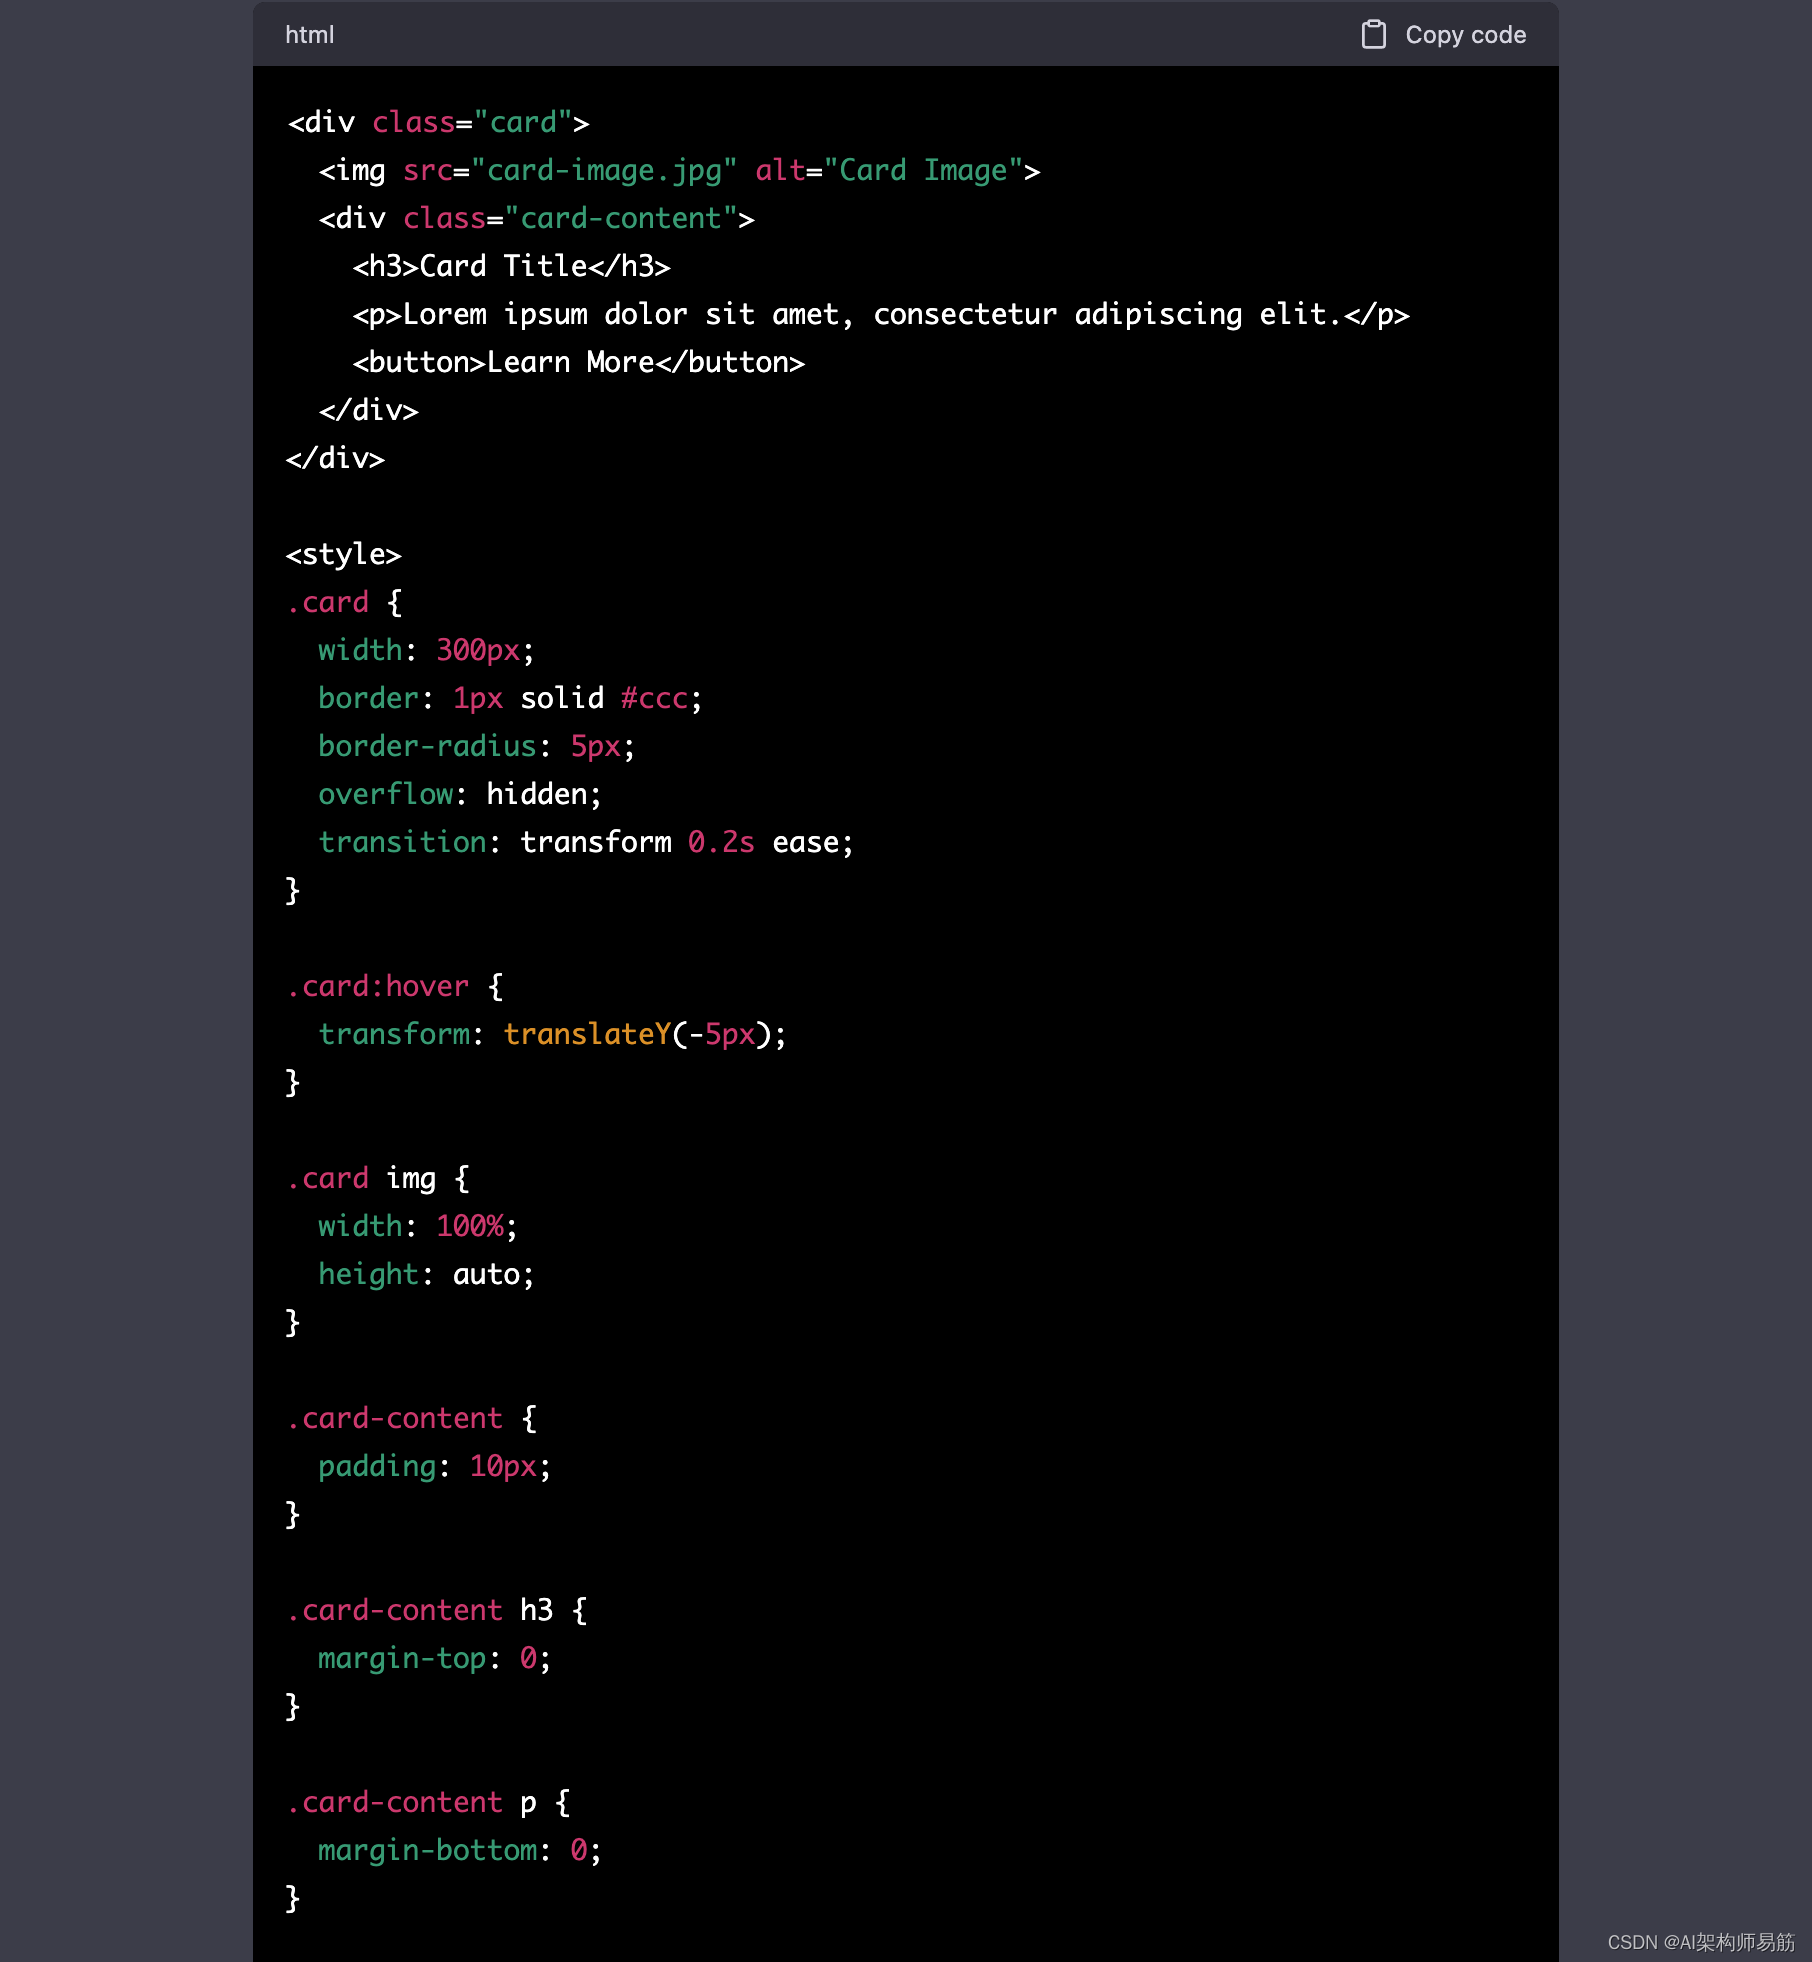Viewport: 1812px width, 1962px height.
Task: Click the .card img selector line
Action: pyautogui.click(x=378, y=1178)
